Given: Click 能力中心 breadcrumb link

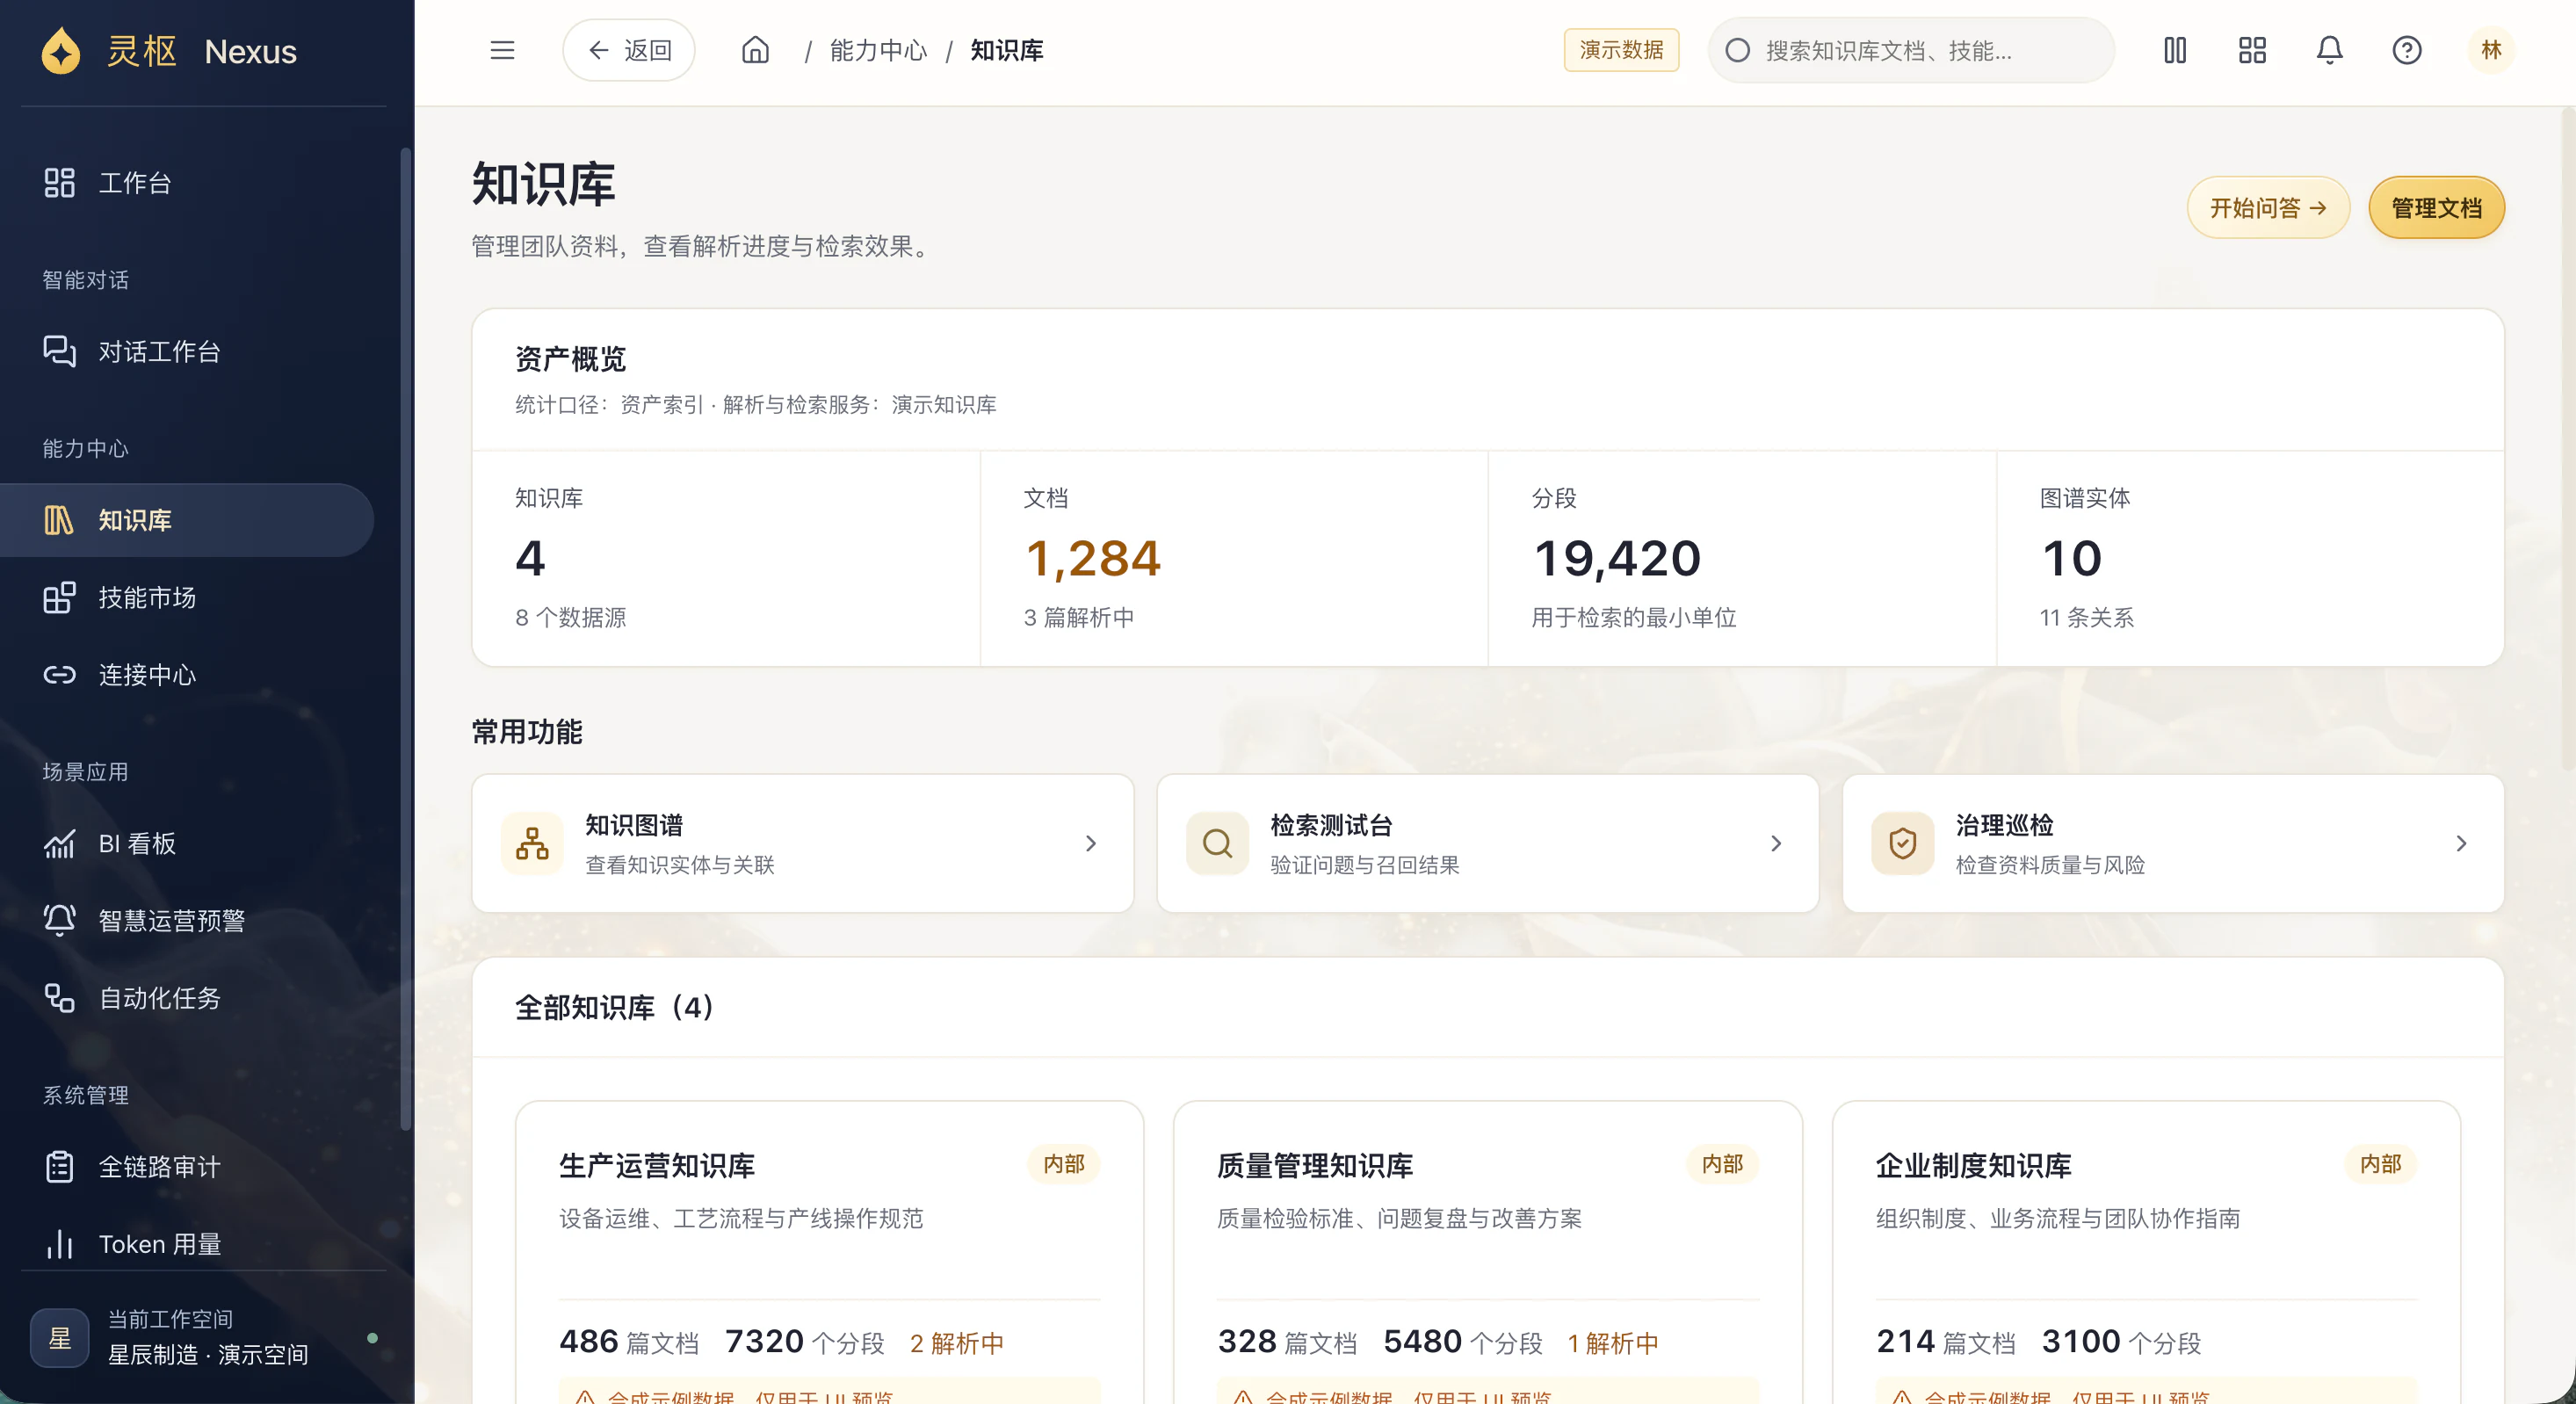Looking at the screenshot, I should 878,50.
